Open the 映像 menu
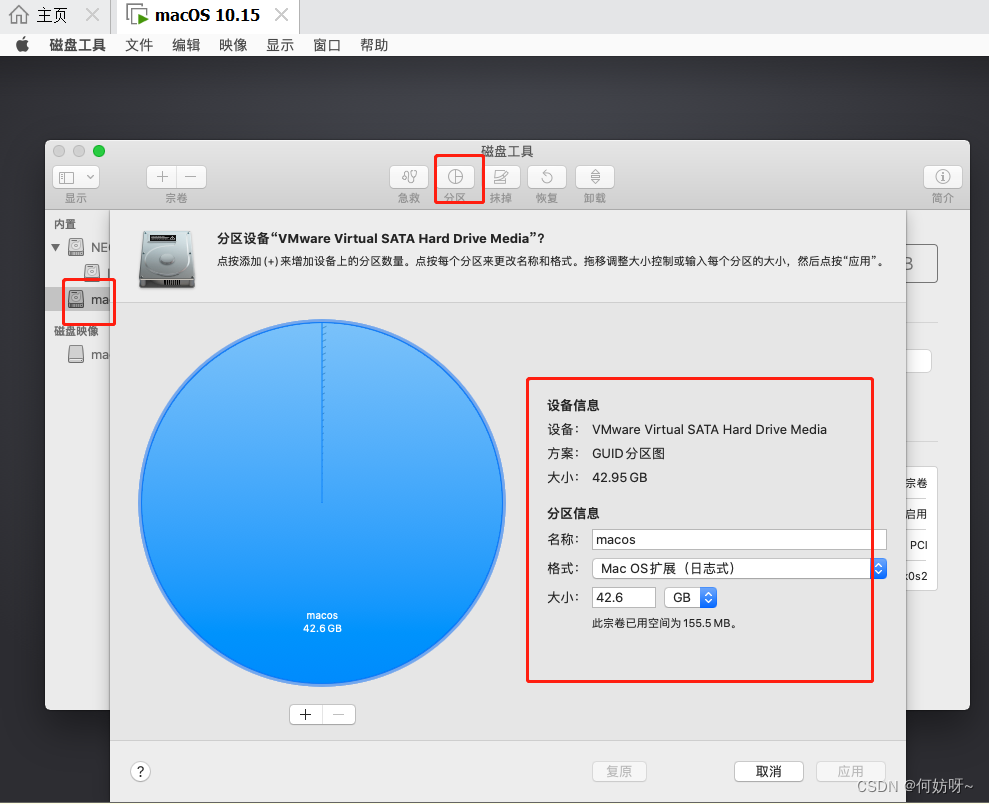Viewport: 989px width, 804px height. [x=233, y=45]
